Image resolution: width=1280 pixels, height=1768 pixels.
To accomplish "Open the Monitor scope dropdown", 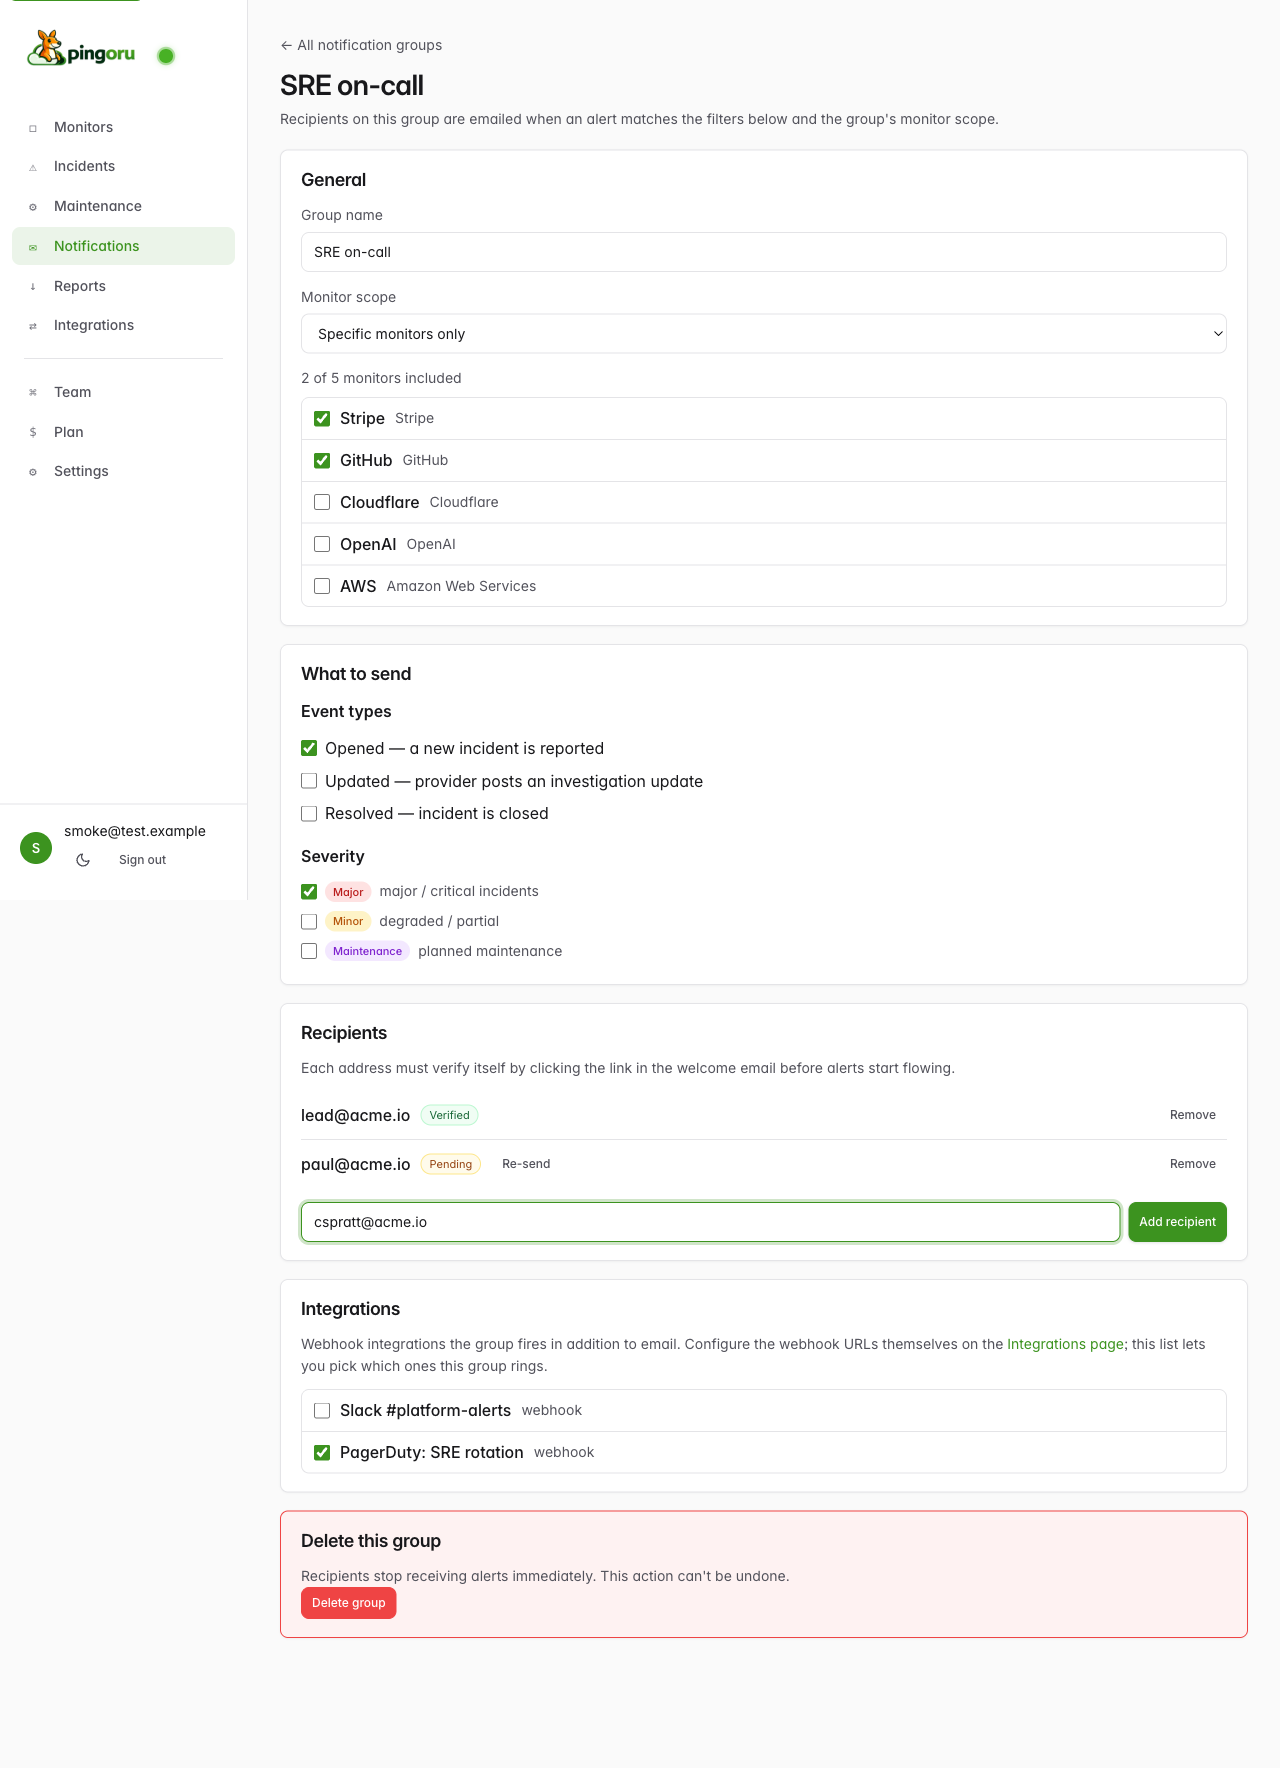I will pos(764,334).
